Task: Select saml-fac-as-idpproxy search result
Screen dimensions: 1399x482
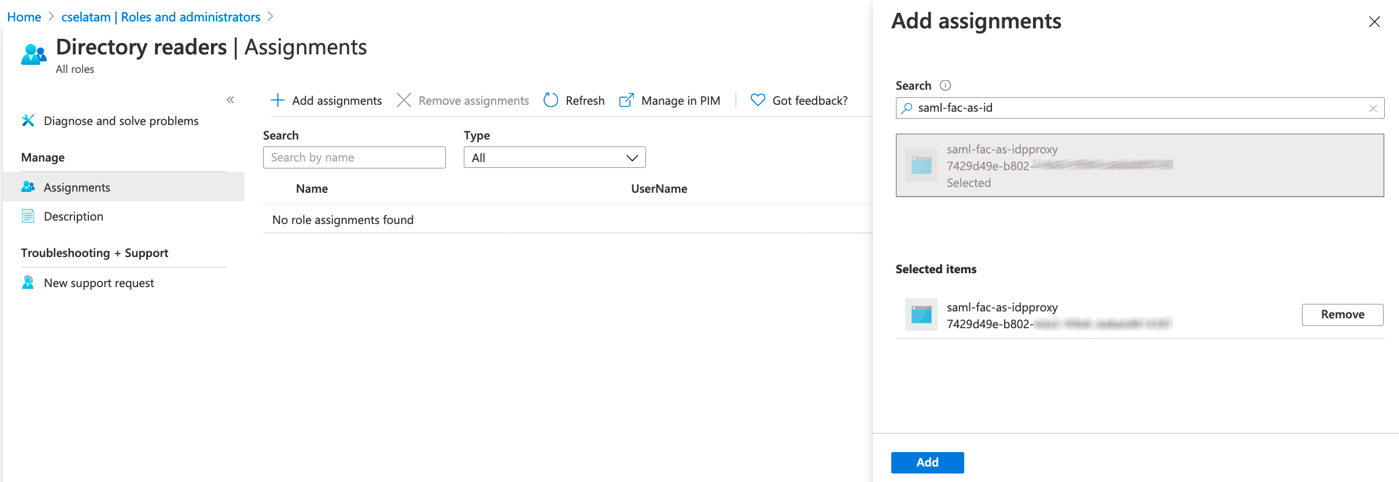Action: (1139, 165)
